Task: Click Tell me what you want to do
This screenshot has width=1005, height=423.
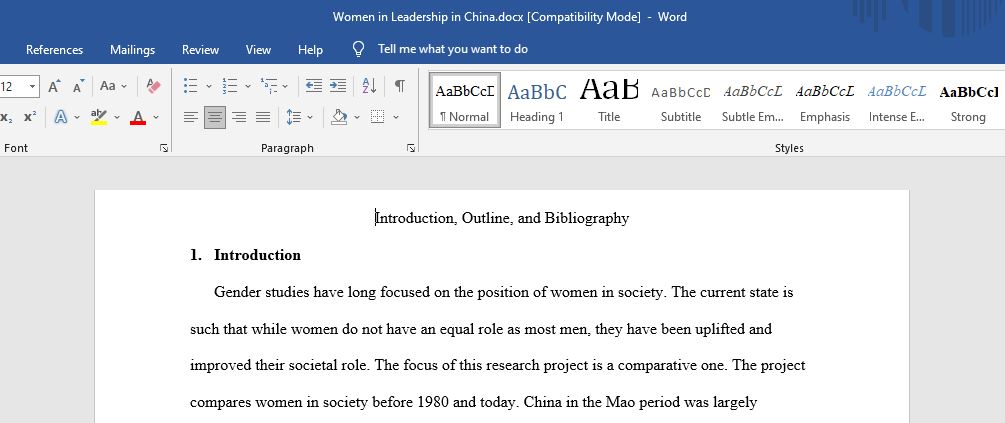Action: coord(453,49)
